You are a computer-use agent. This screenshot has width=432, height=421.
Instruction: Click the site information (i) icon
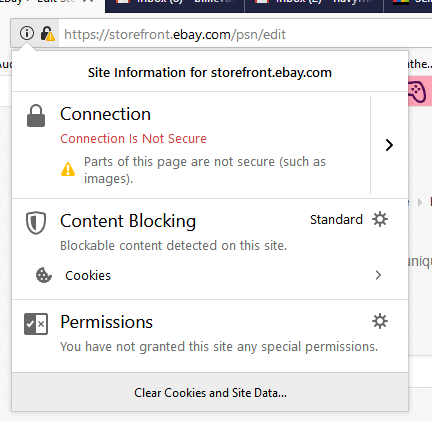(x=27, y=33)
